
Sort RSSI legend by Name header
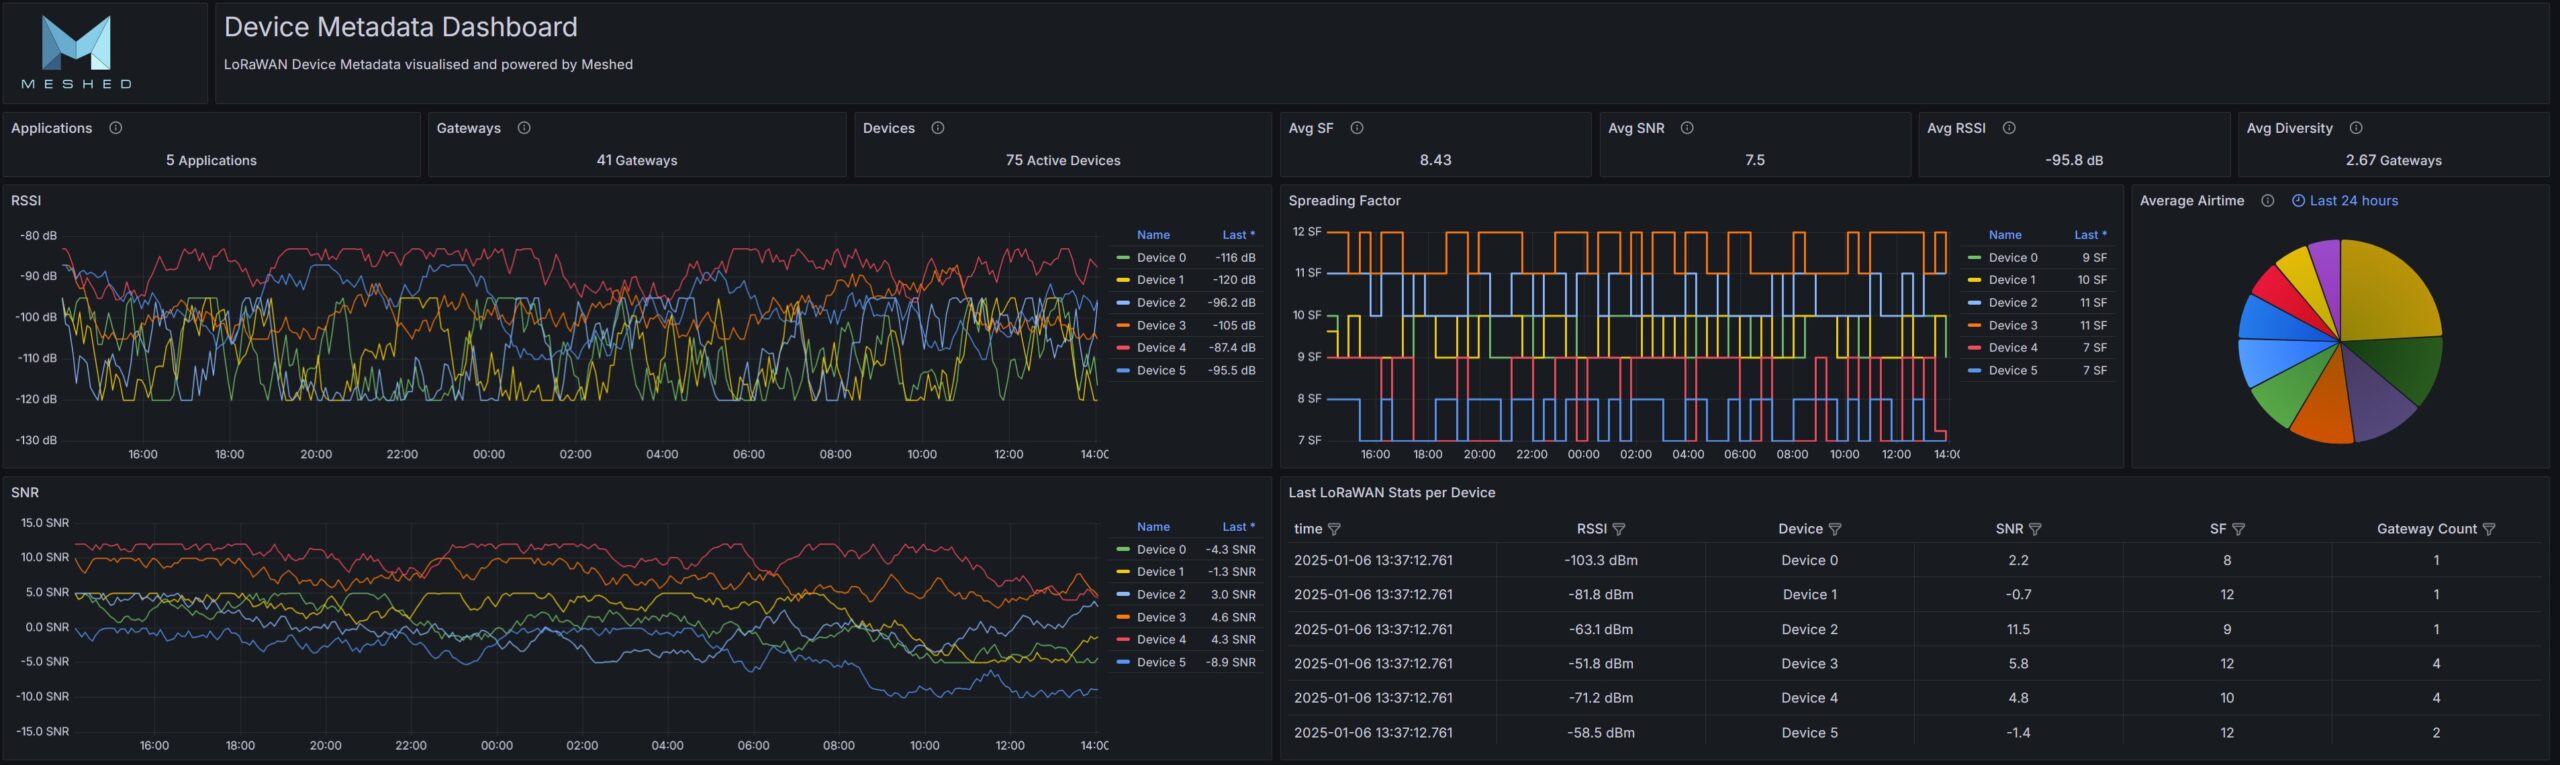coord(1153,235)
